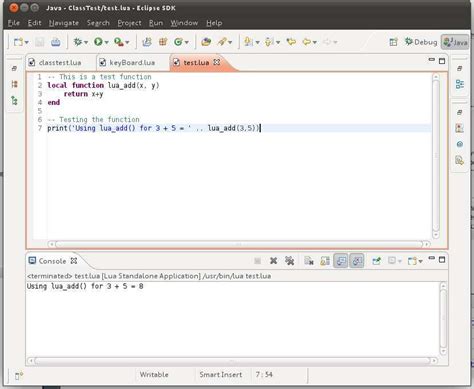The width and height of the screenshot is (474, 389).
Task: Click the Open Type icon
Action: 206,42
